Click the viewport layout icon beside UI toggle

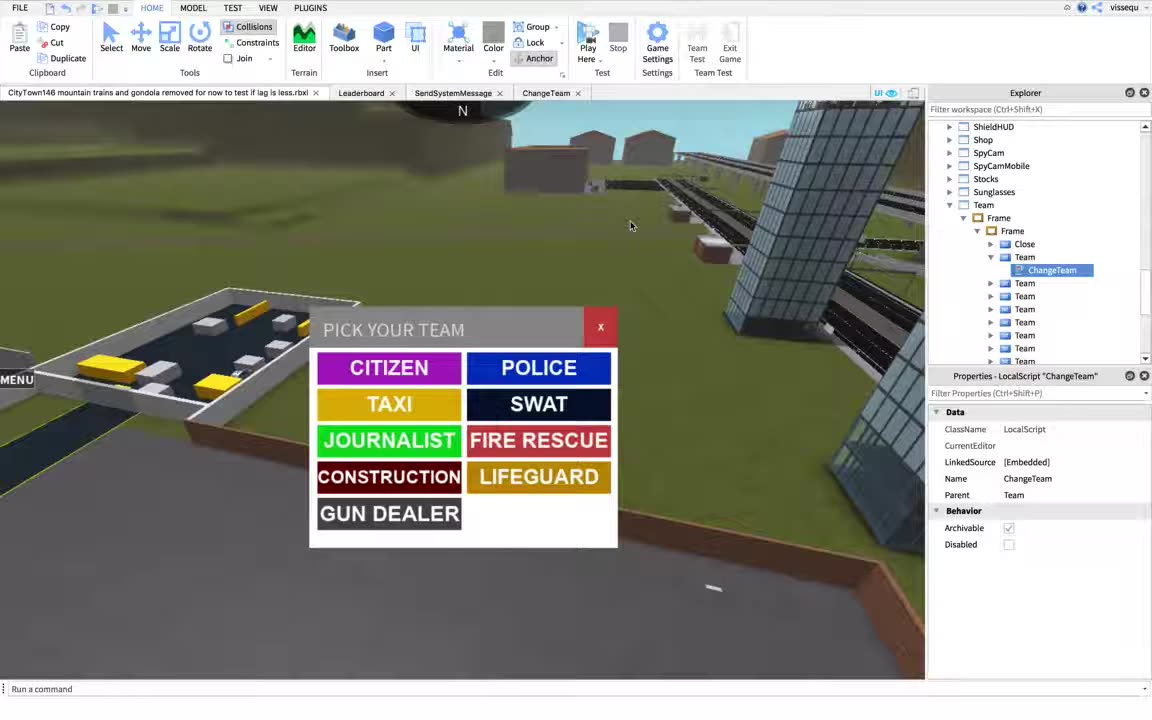click(913, 93)
